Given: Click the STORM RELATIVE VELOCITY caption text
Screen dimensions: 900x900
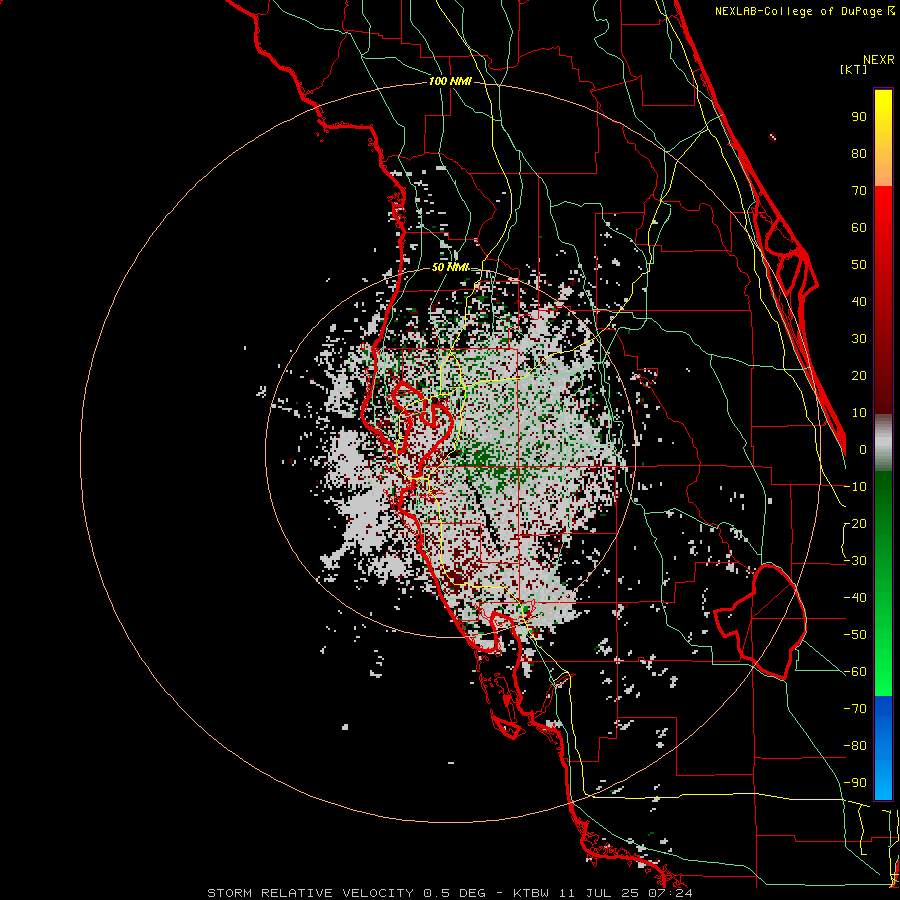Looking at the screenshot, I should pyautogui.click(x=311, y=893).
